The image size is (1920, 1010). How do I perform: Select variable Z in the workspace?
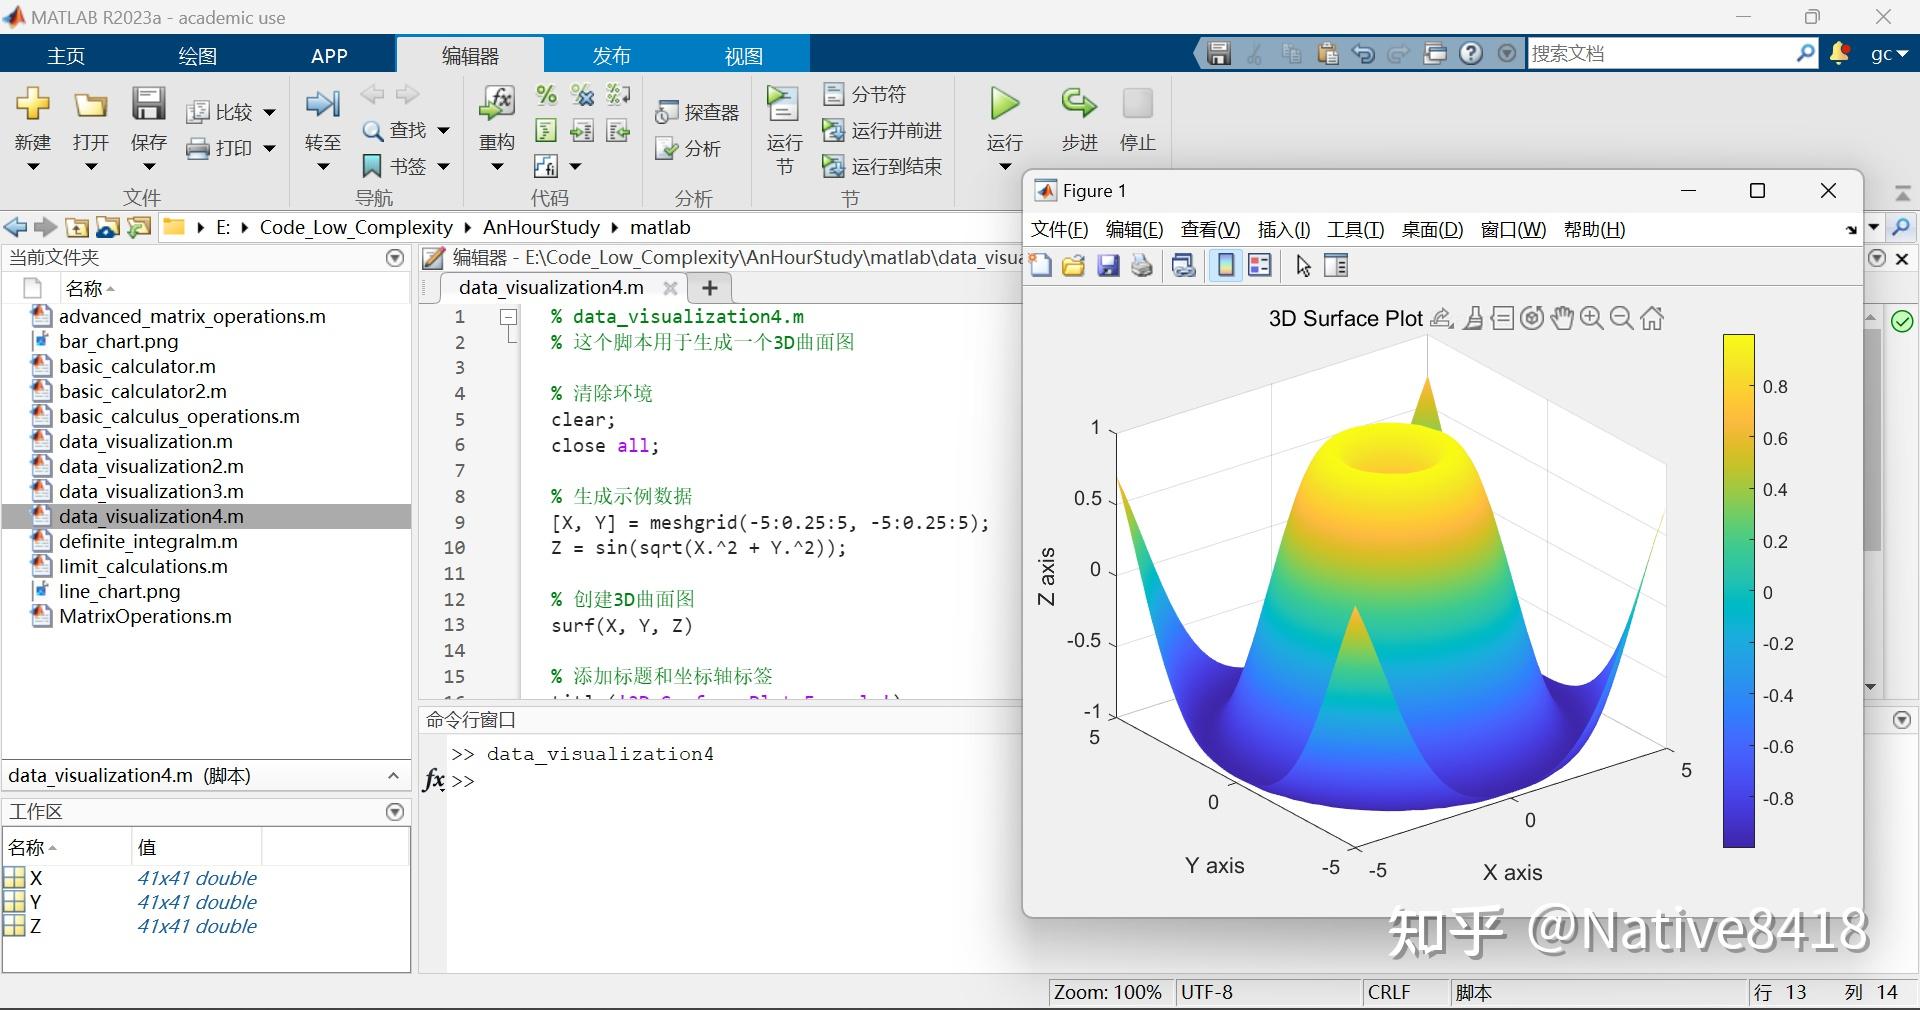(x=34, y=926)
